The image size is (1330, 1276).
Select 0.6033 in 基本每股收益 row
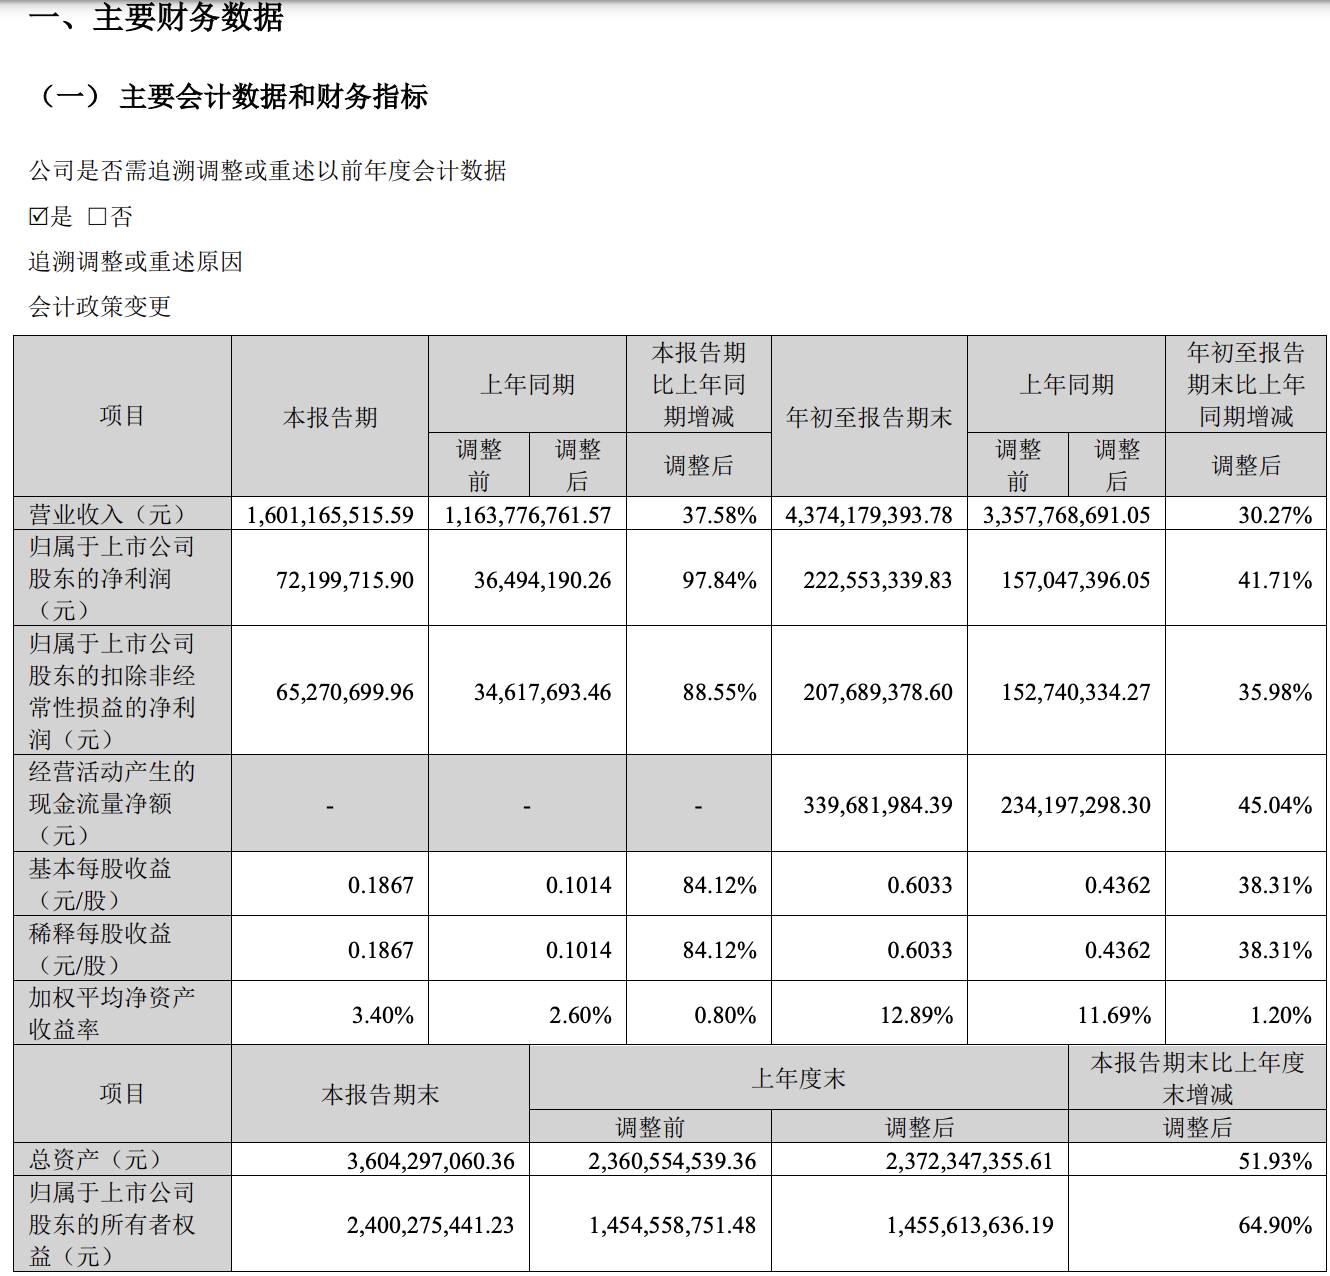click(x=920, y=885)
